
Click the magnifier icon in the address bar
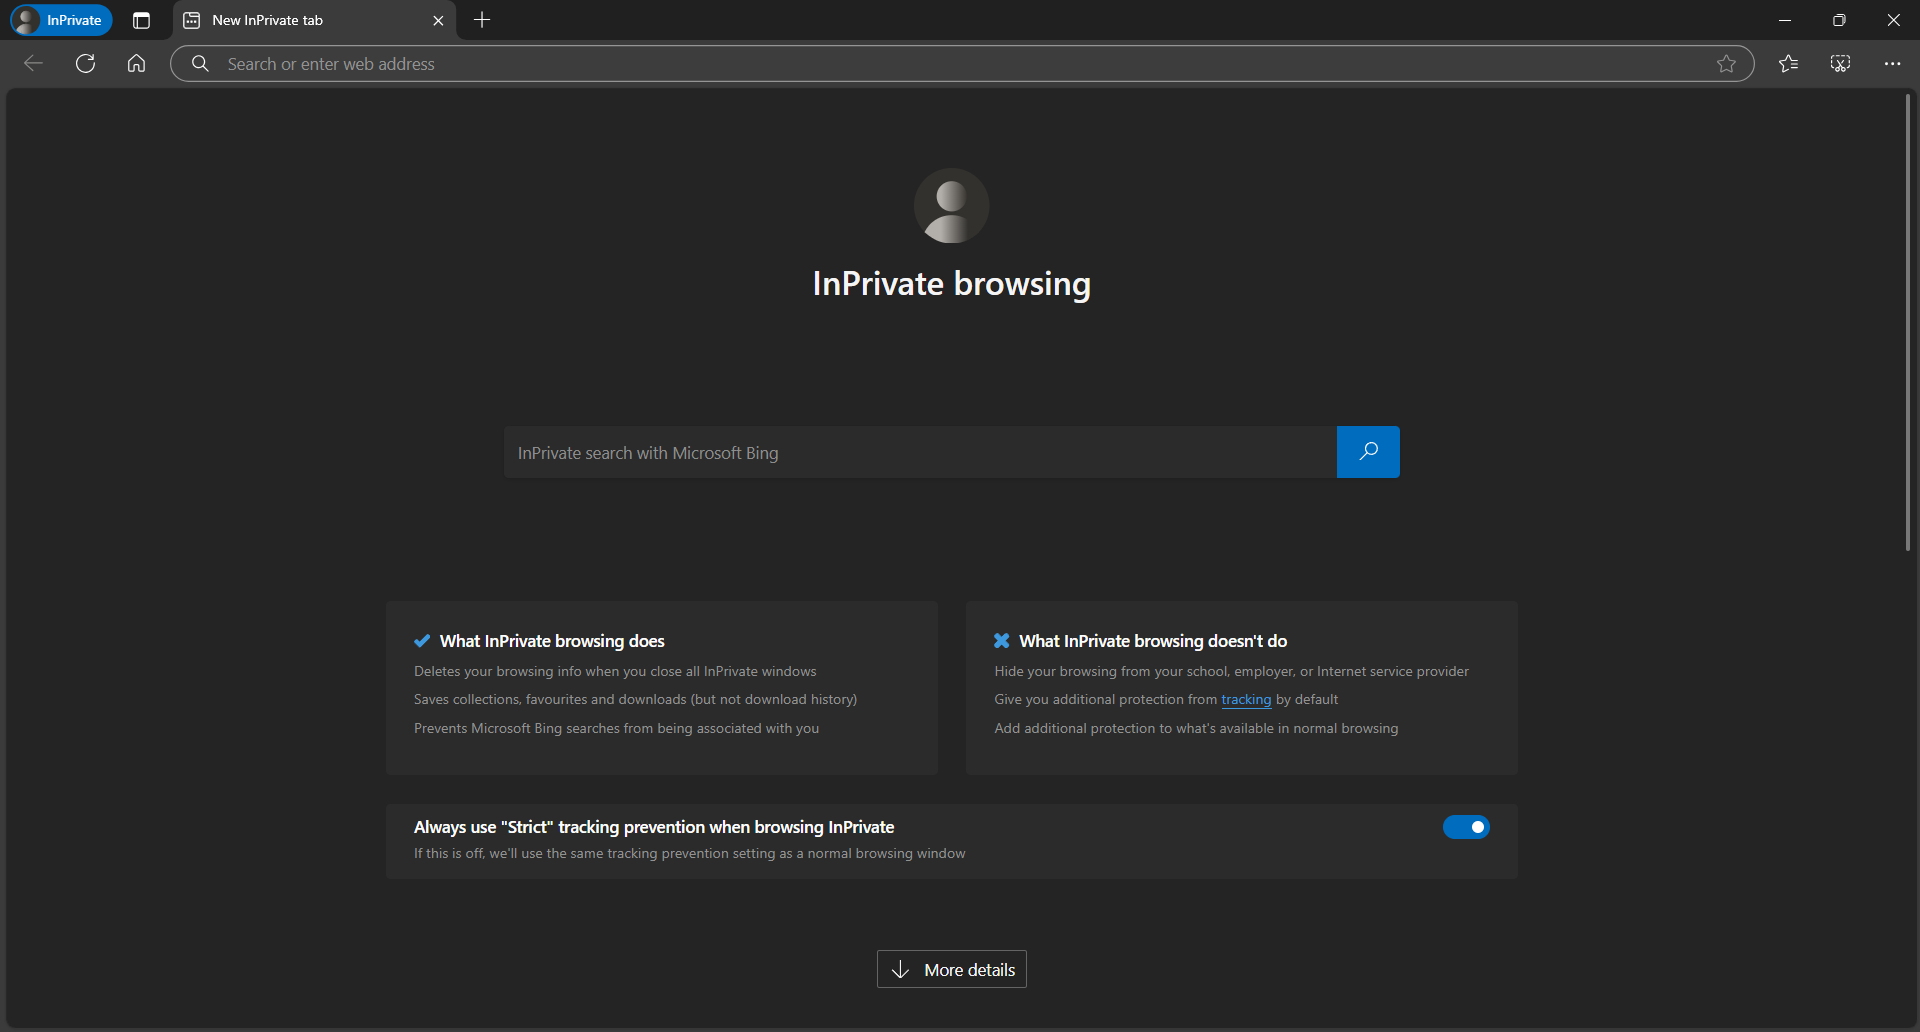click(x=200, y=64)
